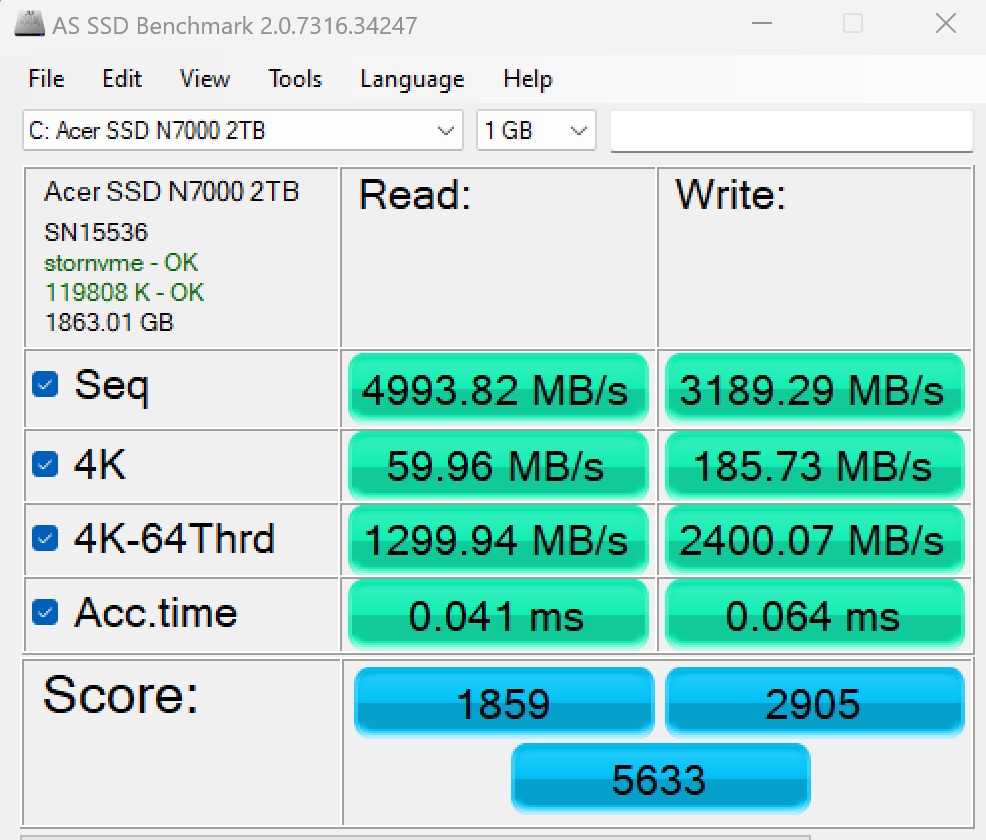The width and height of the screenshot is (986, 840).
Task: Click the read score 1859 box
Action: 503,704
